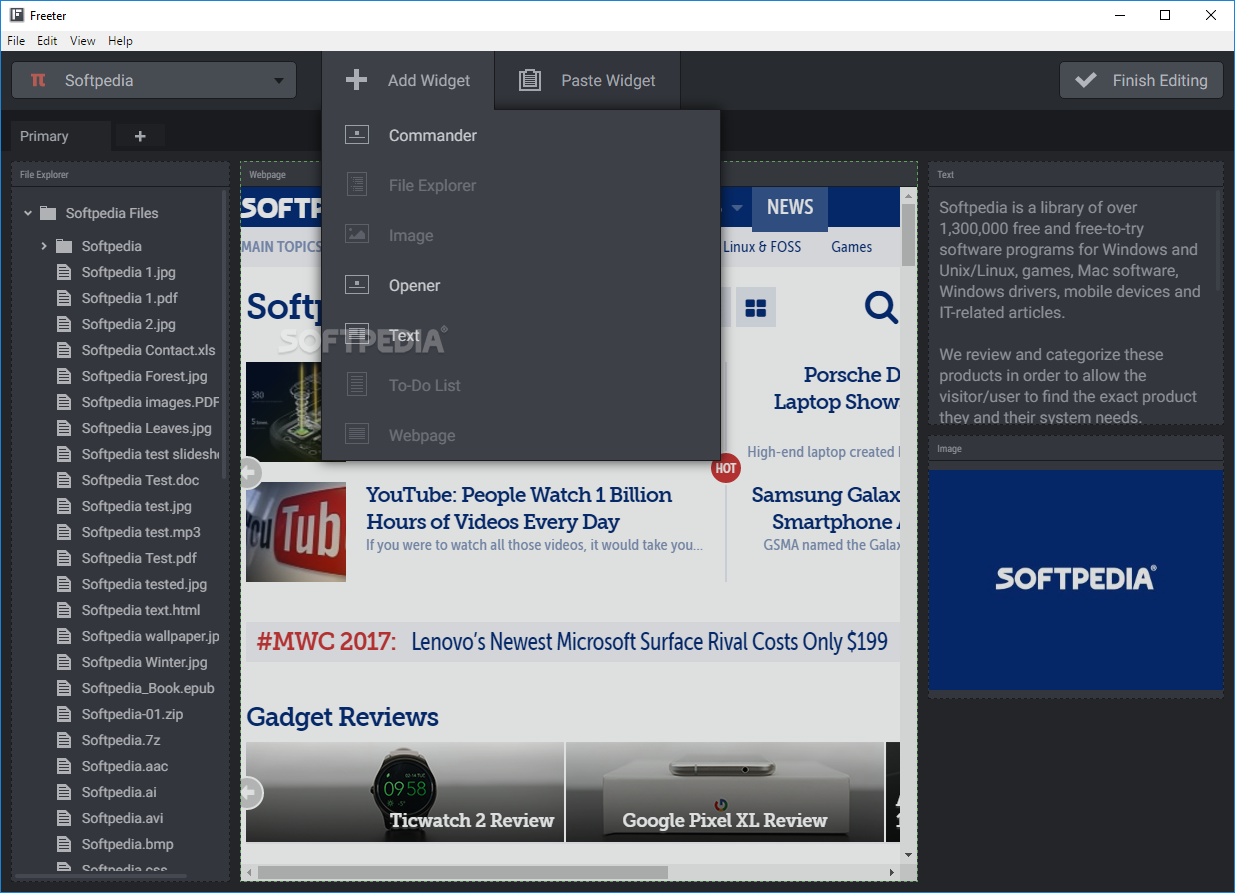The image size is (1235, 893).
Task: Click the file icon for Softpedia 1.jpg
Action: [64, 272]
